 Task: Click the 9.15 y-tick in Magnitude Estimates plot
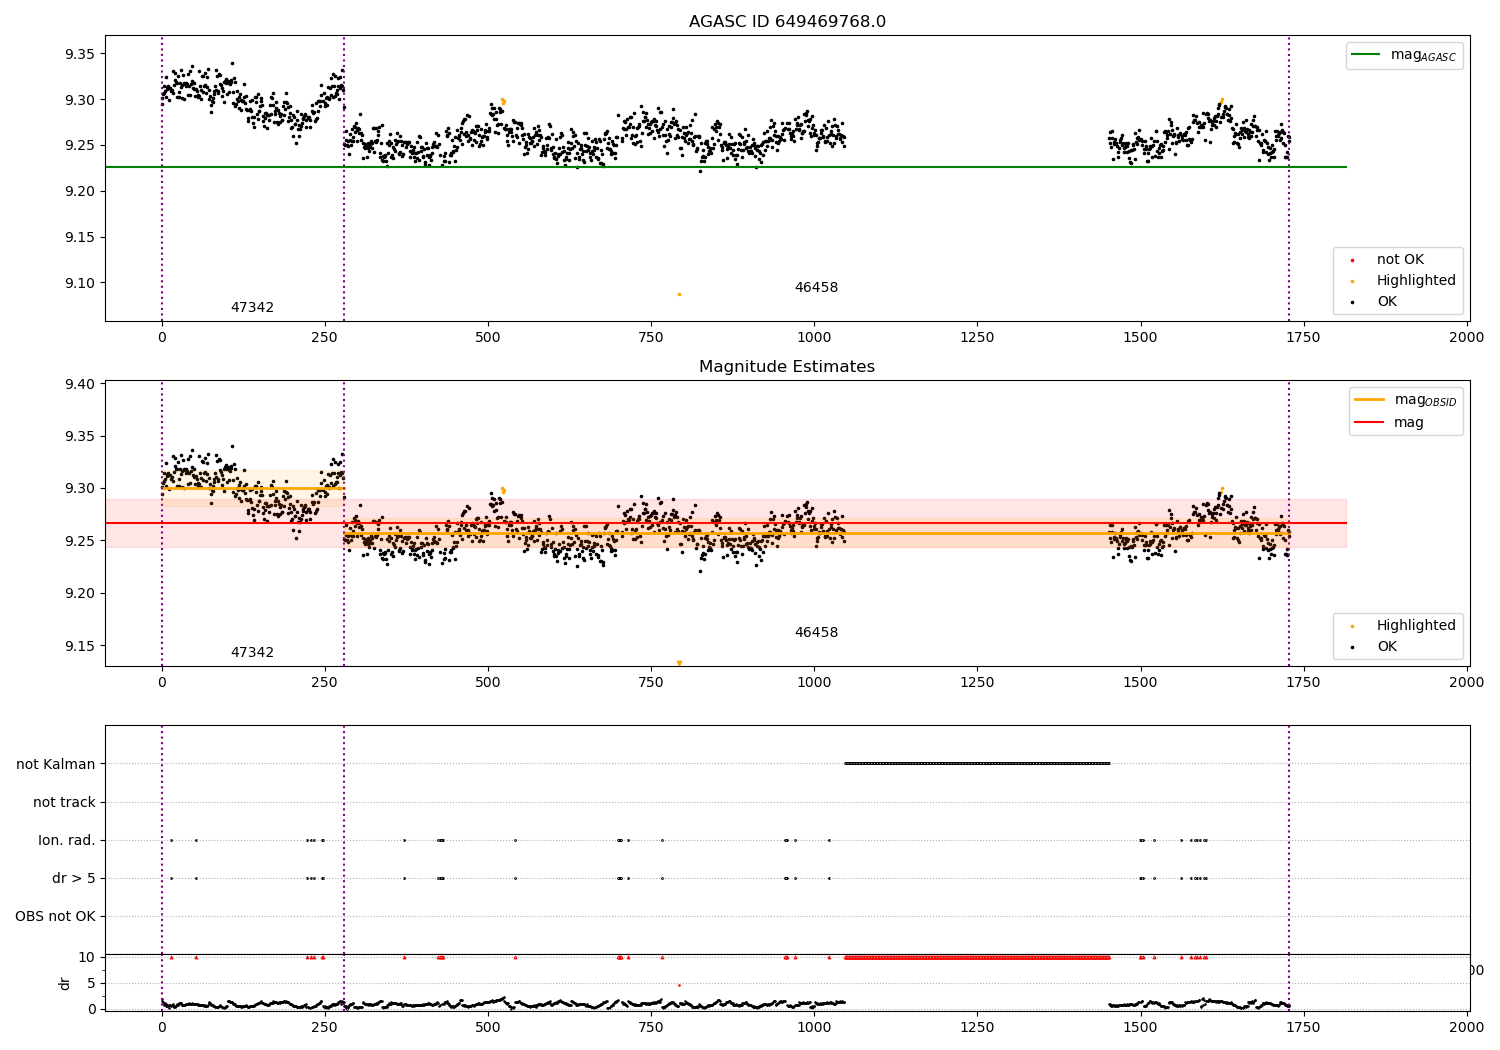pos(80,646)
